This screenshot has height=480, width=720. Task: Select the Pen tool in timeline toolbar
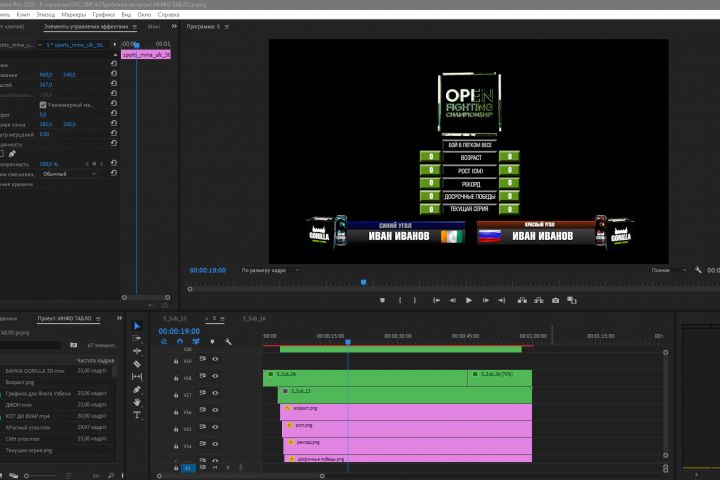tap(137, 390)
